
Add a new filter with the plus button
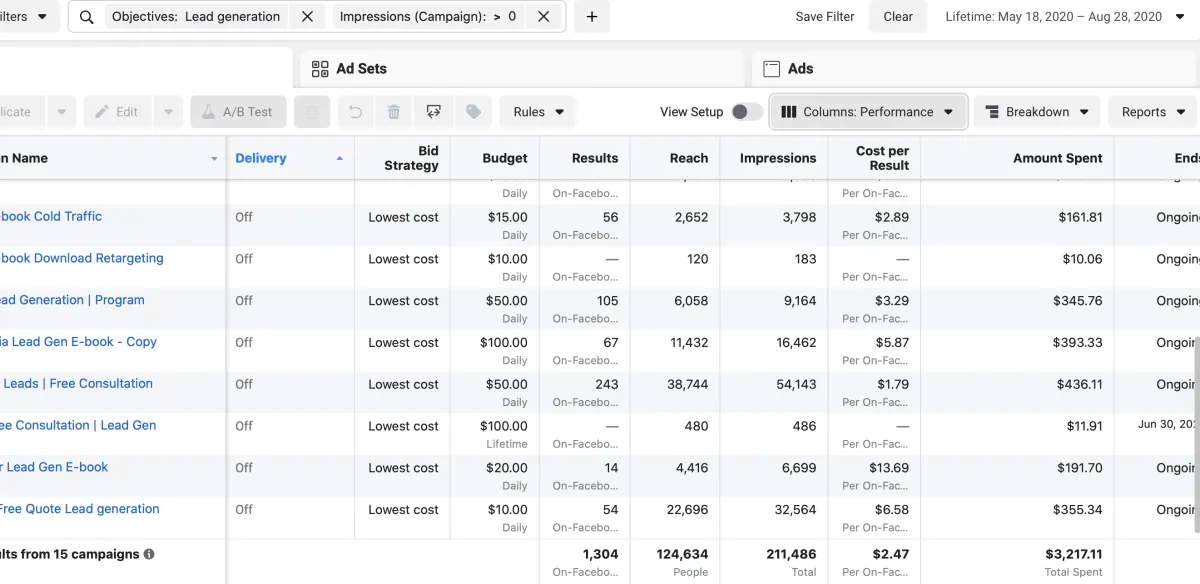pos(592,17)
